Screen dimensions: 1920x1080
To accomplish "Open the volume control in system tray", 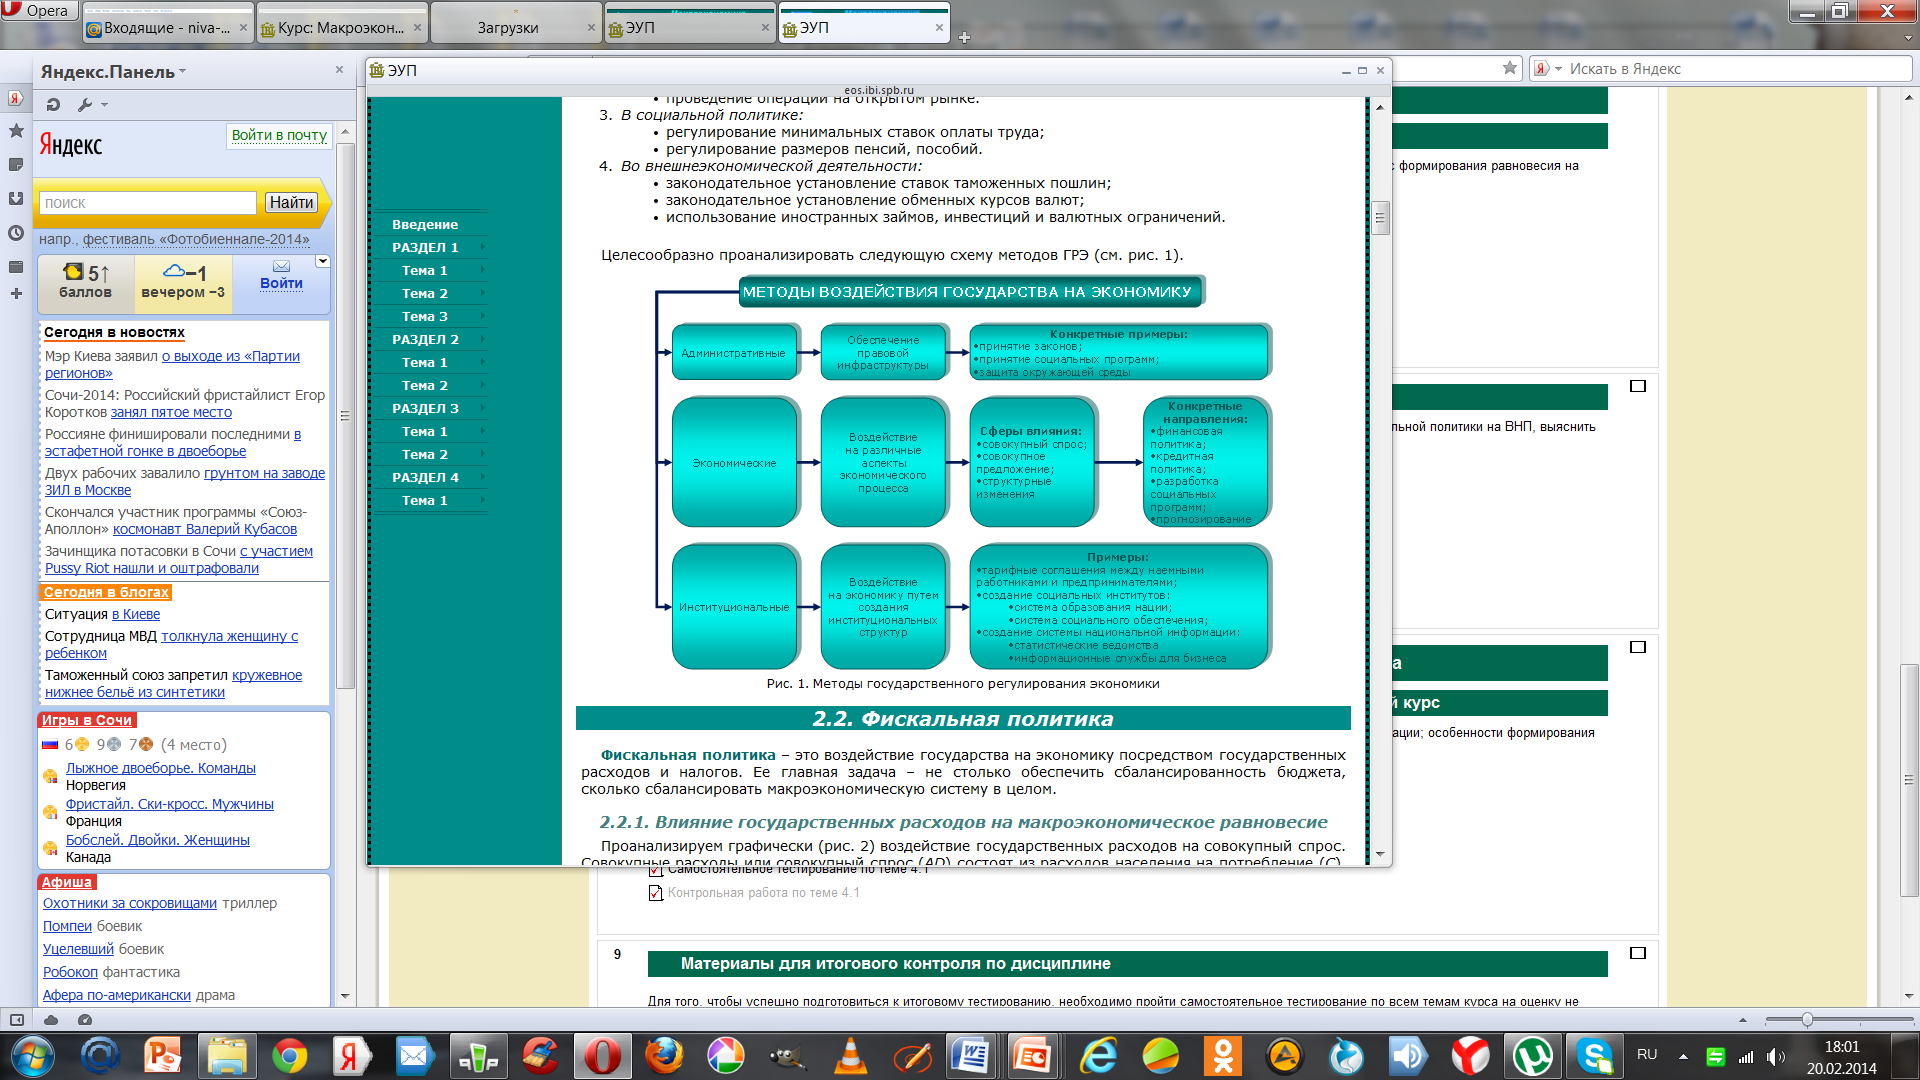I will 1775,1057.
